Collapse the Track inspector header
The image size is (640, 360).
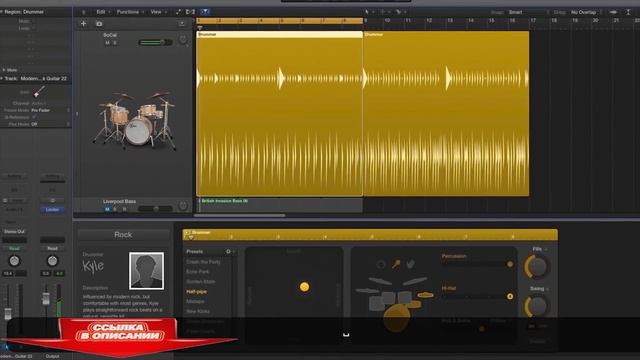2,78
